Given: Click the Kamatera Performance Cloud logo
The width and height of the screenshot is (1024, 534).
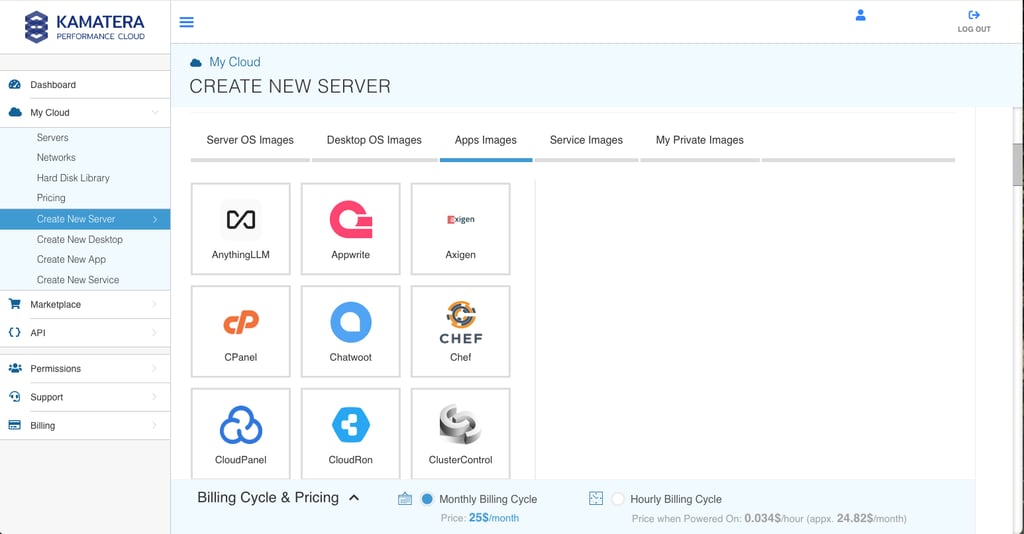Looking at the screenshot, I should tap(85, 27).
